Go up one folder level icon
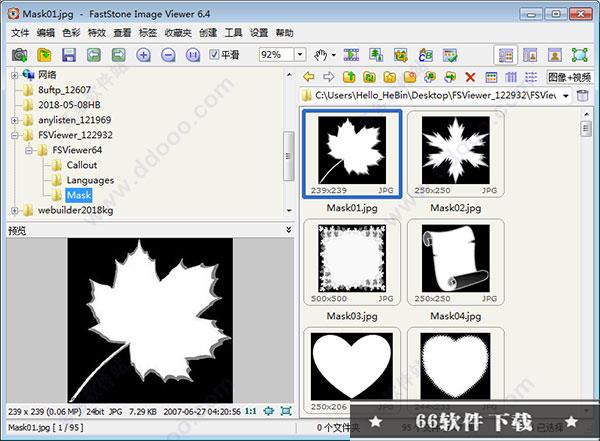Image resolution: width=600 pixels, height=441 pixels. pos(349,77)
